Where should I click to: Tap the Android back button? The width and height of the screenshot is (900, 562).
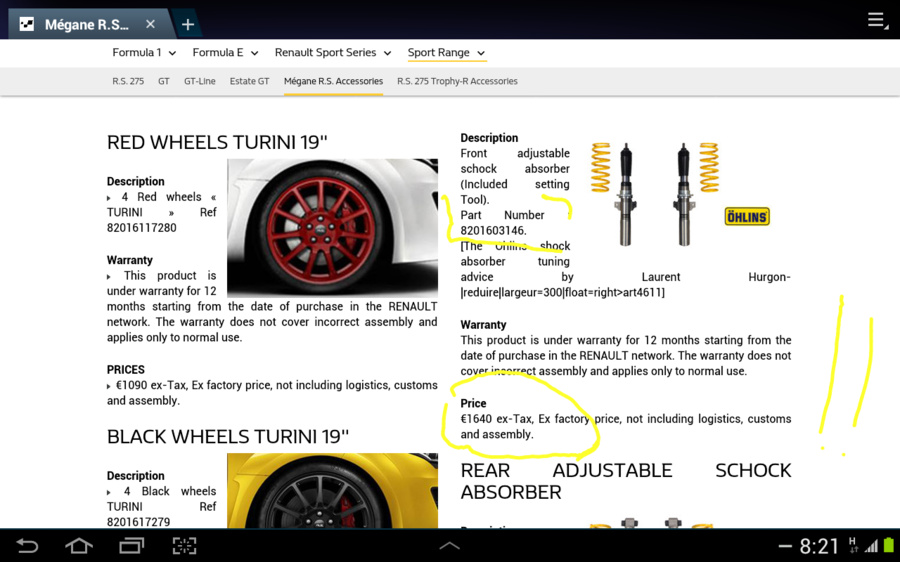(x=26, y=545)
